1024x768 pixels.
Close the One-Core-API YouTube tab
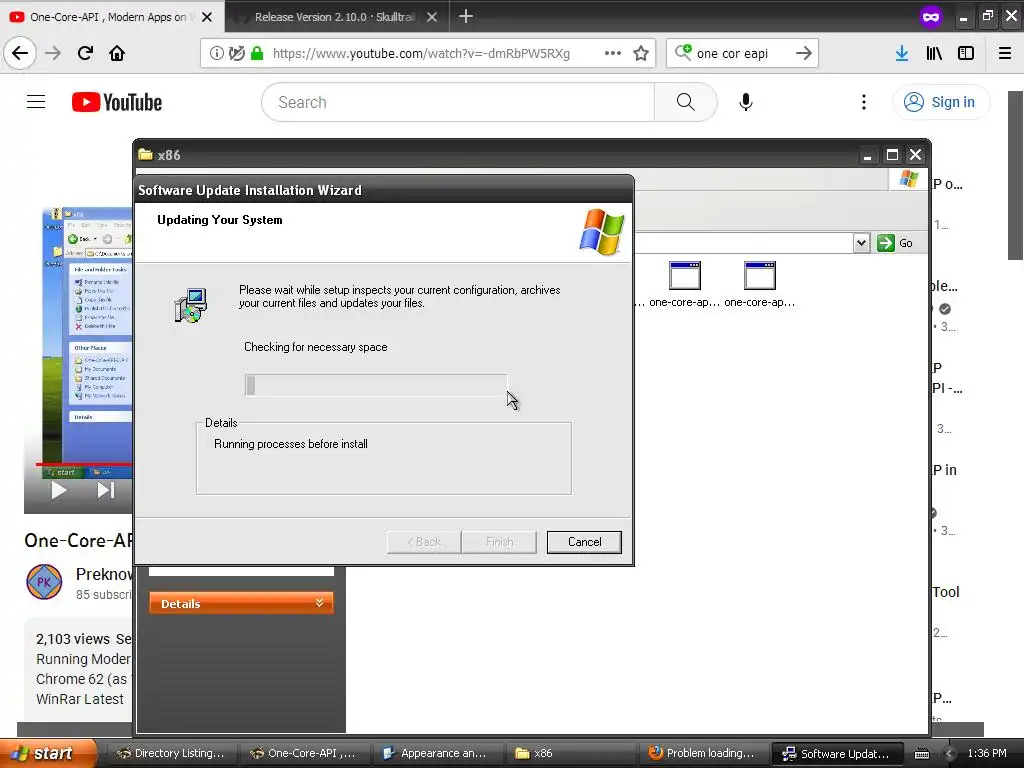[207, 17]
